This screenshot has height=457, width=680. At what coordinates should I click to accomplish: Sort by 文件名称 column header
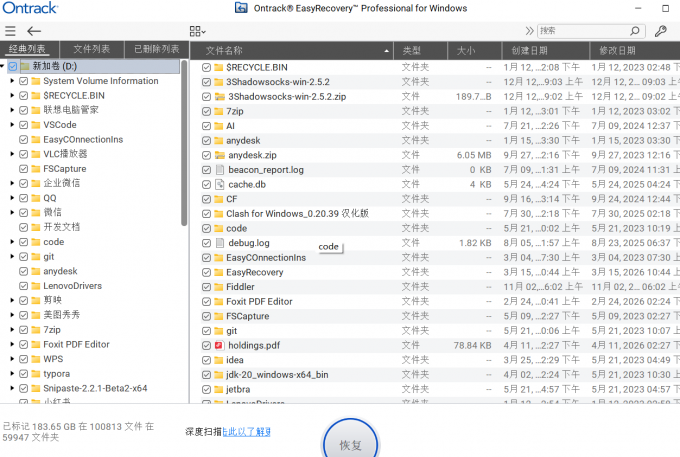click(x=291, y=51)
